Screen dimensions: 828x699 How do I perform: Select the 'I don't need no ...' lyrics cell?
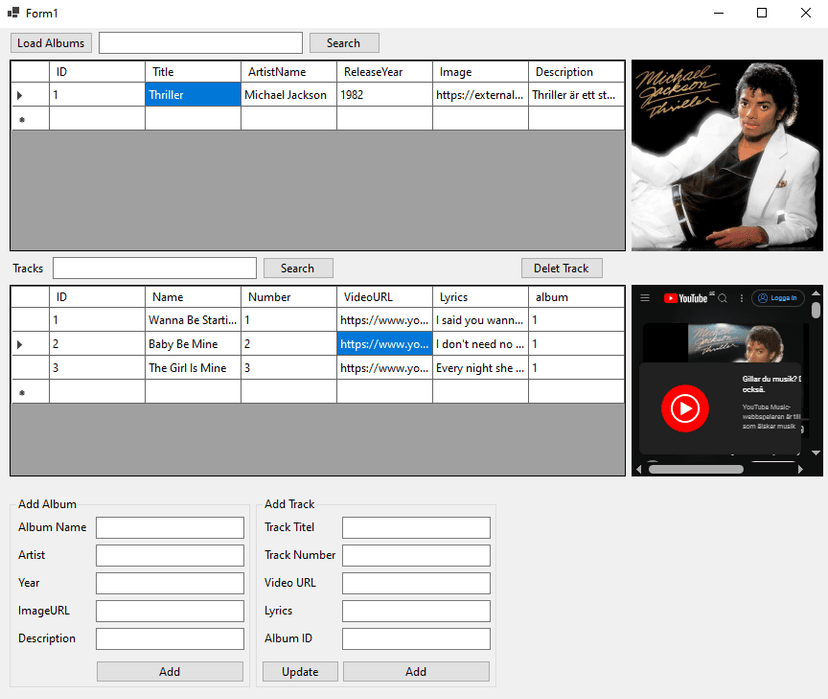coord(480,344)
